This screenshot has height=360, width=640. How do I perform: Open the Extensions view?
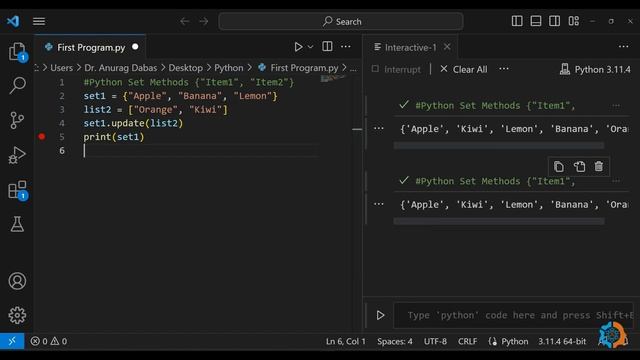point(17,190)
